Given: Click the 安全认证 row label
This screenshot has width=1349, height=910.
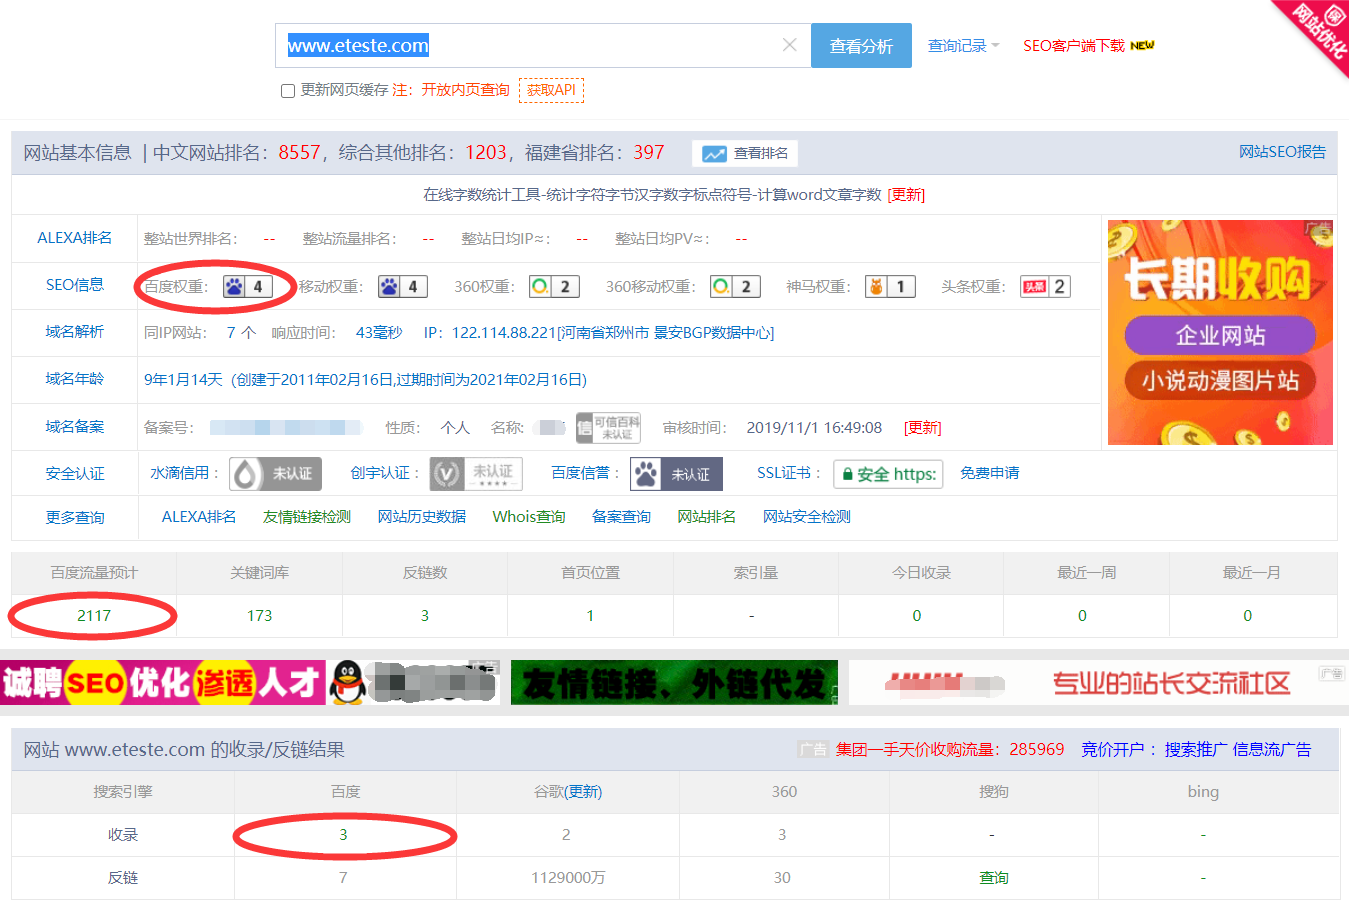Looking at the screenshot, I should pyautogui.click(x=75, y=474).
